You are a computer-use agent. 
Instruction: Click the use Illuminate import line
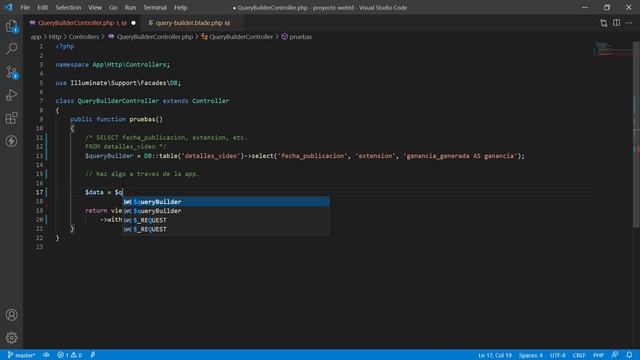118,83
